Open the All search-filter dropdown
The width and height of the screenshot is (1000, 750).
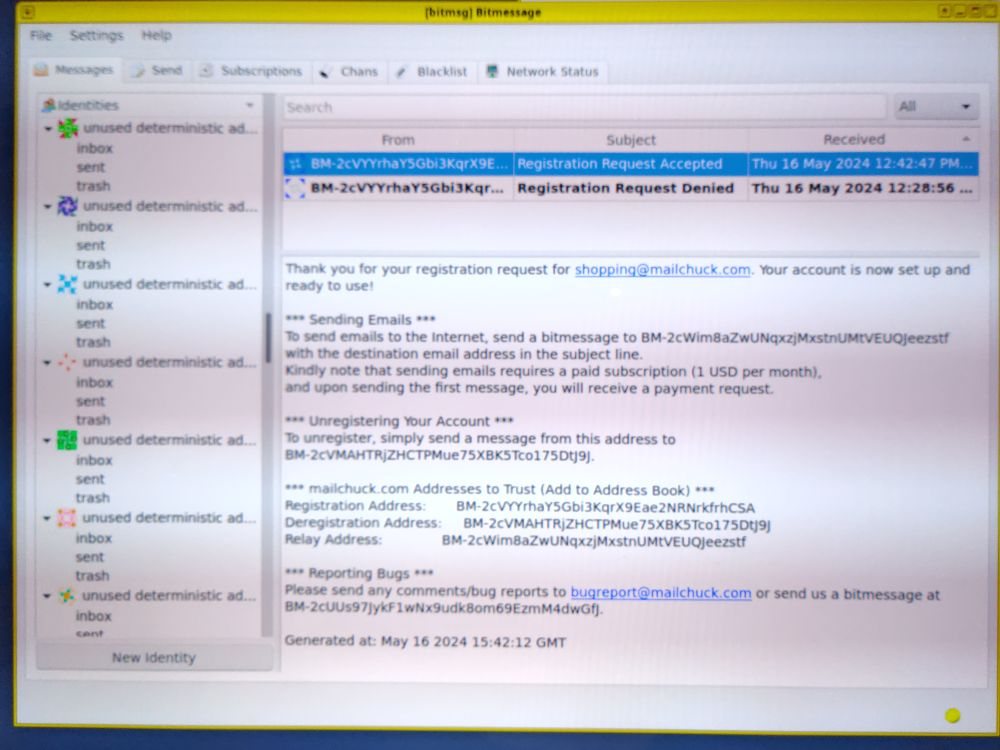(936, 107)
